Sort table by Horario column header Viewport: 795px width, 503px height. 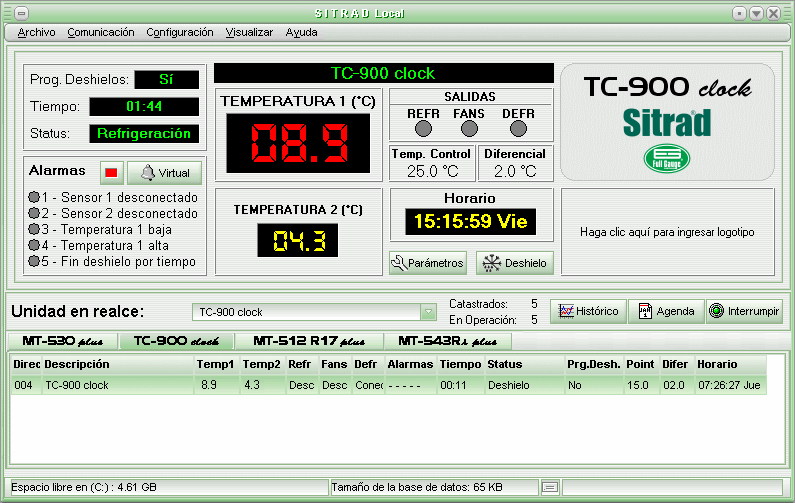pos(730,364)
